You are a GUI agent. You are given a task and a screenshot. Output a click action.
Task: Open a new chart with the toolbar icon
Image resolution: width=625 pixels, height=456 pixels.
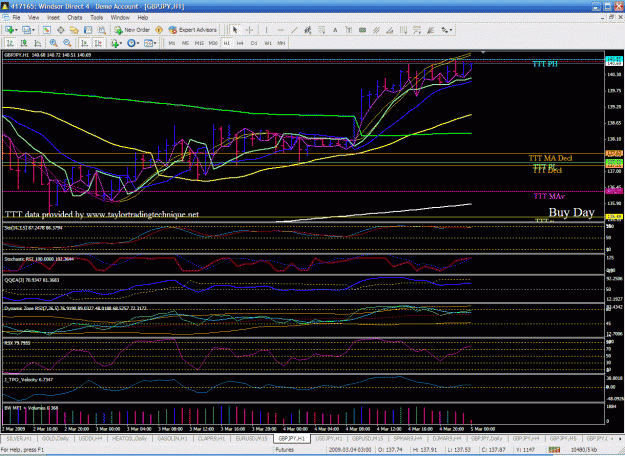[x=9, y=30]
